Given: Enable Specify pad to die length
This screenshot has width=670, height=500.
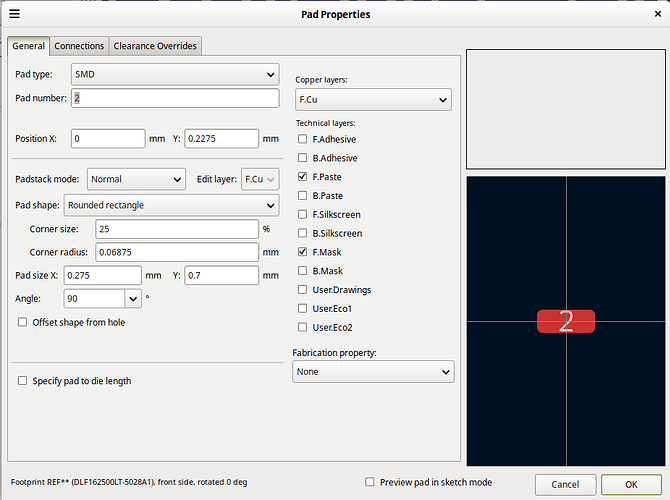Looking at the screenshot, I should (23, 381).
